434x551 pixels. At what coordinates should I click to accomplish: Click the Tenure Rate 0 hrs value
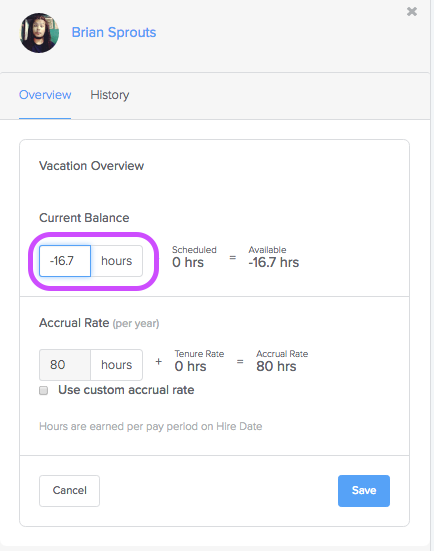pyautogui.click(x=190, y=366)
